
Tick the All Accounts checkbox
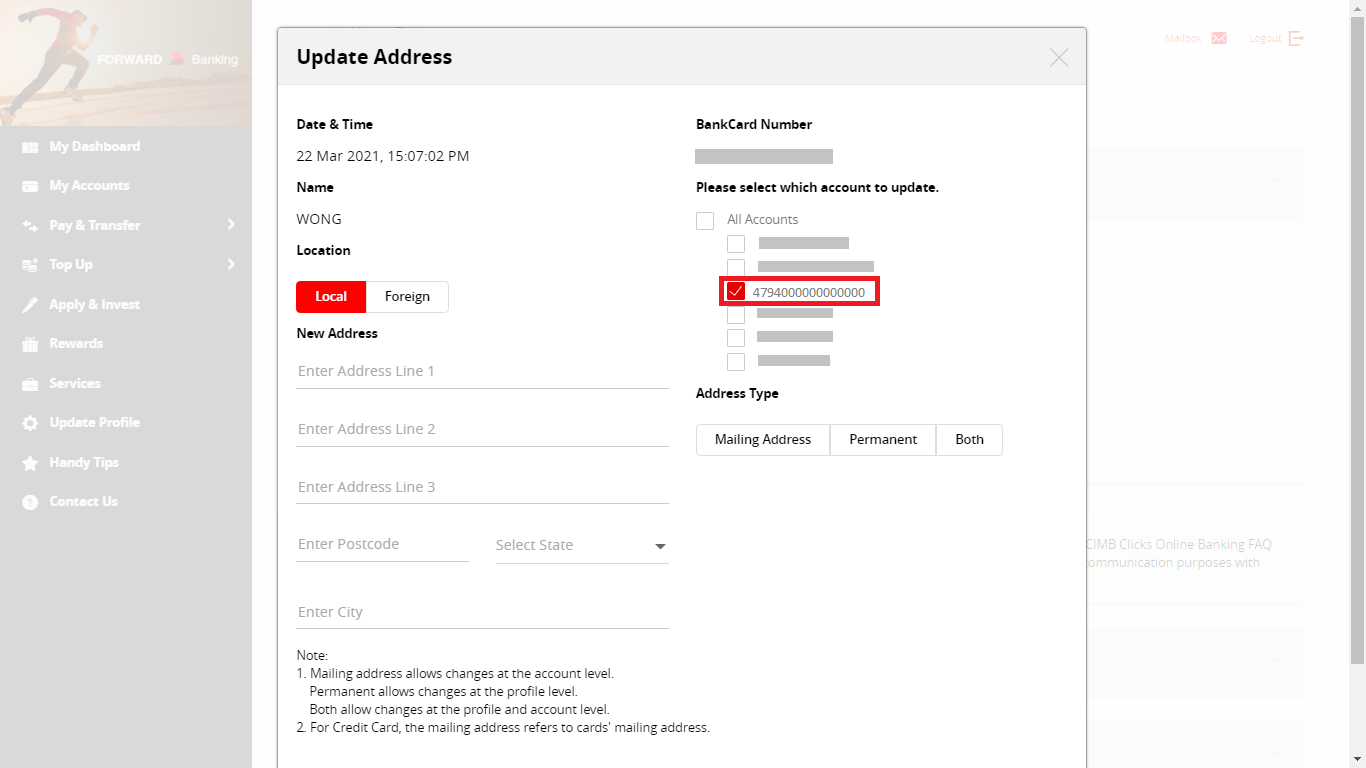(705, 220)
